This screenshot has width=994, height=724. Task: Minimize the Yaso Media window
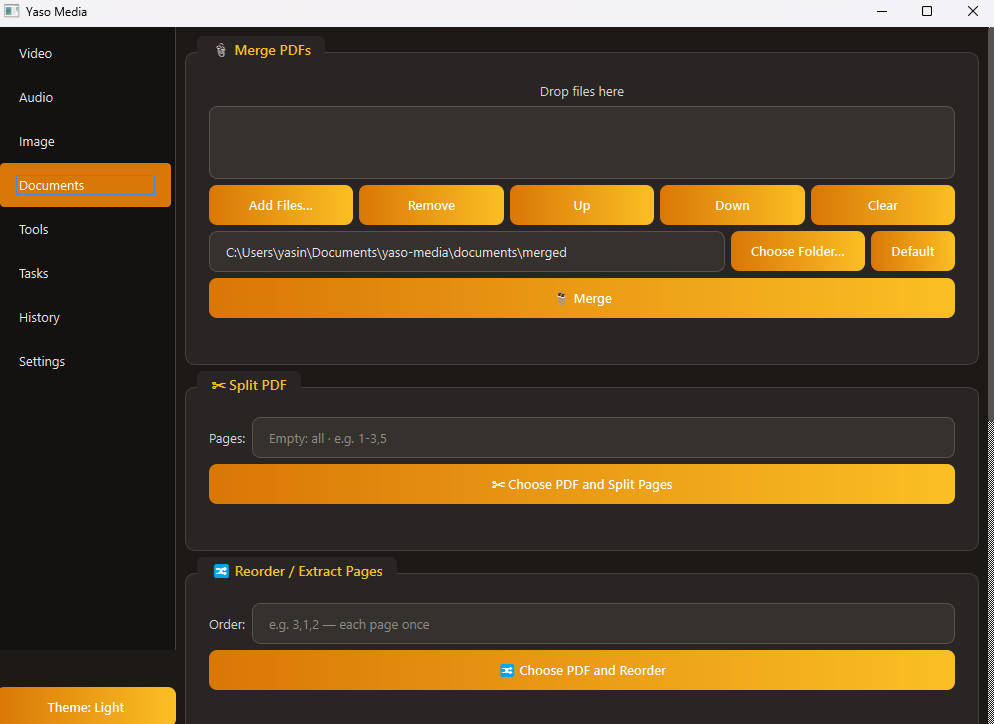881,11
